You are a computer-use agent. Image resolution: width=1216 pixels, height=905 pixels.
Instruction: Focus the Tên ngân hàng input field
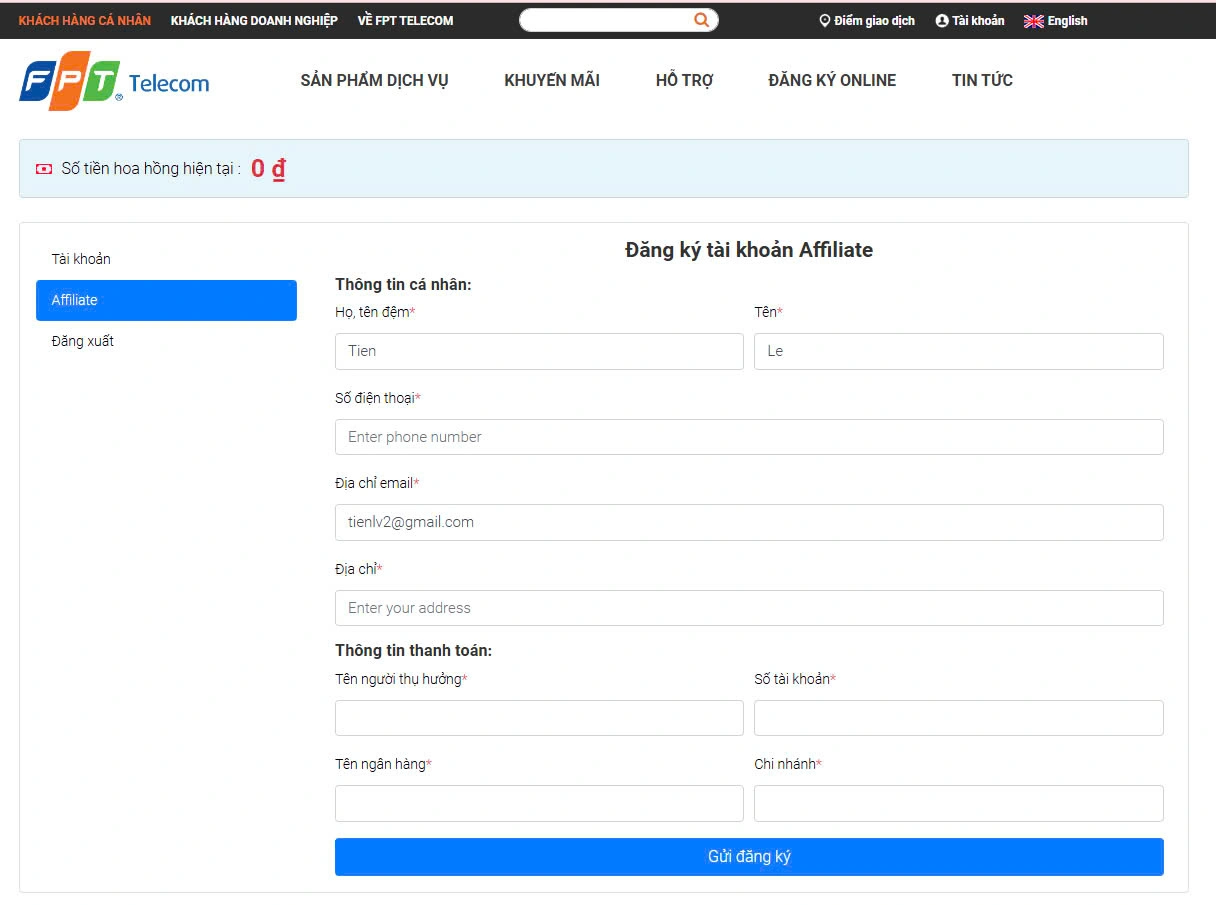pyautogui.click(x=539, y=804)
